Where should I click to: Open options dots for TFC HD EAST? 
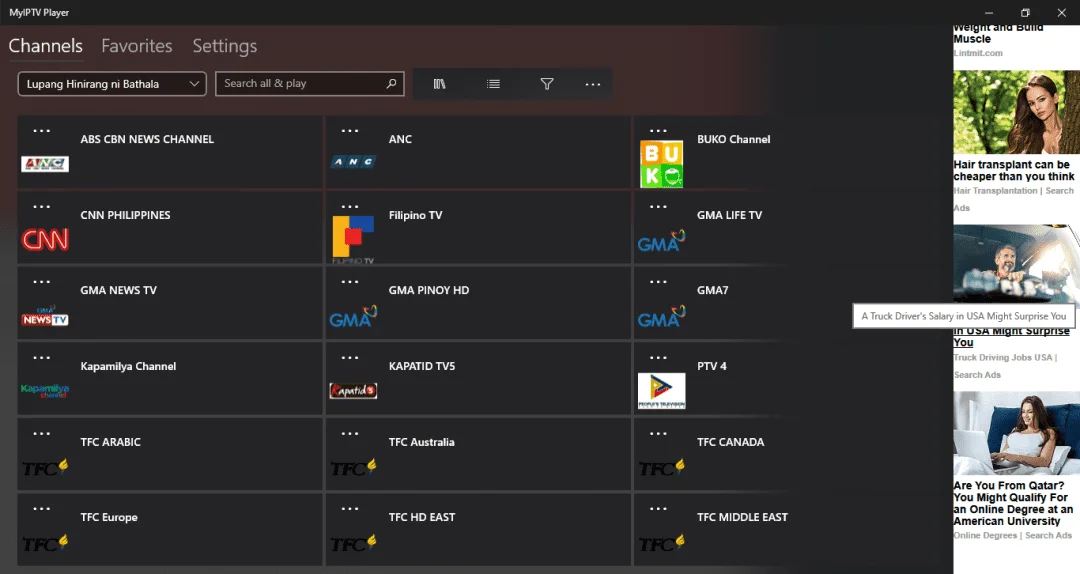tap(350, 509)
